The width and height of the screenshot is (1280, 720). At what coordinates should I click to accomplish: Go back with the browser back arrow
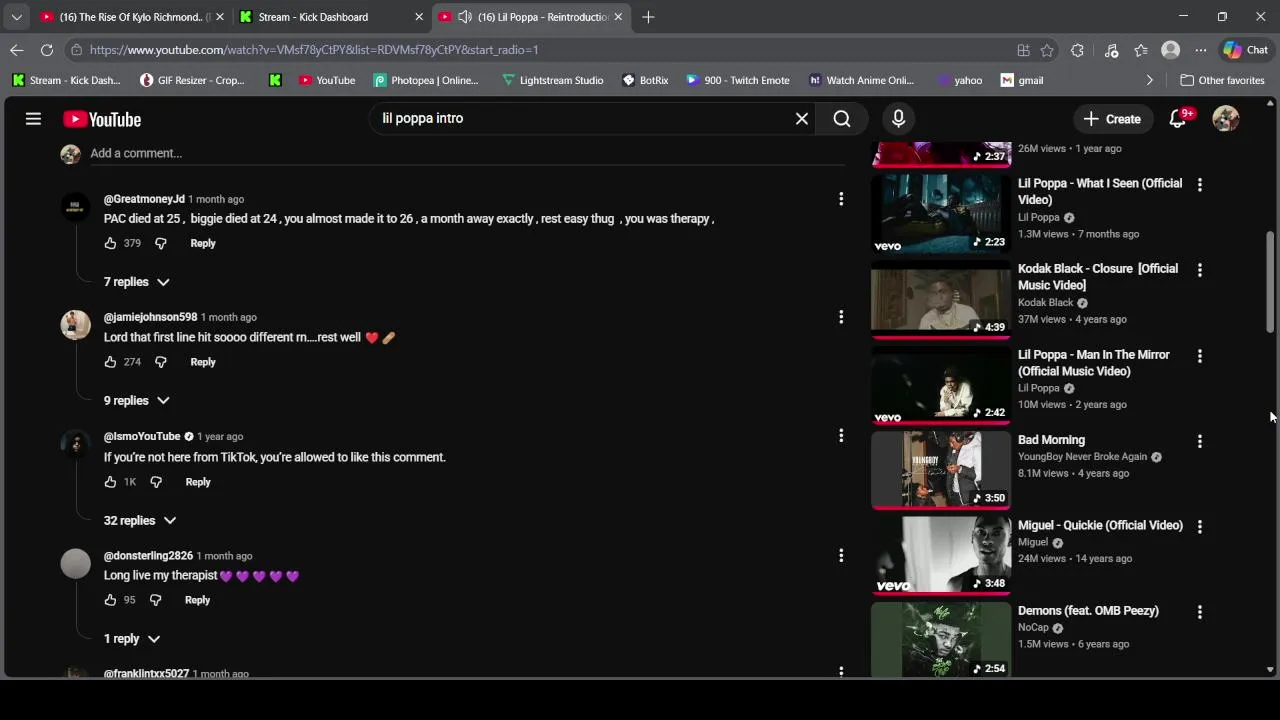(17, 50)
